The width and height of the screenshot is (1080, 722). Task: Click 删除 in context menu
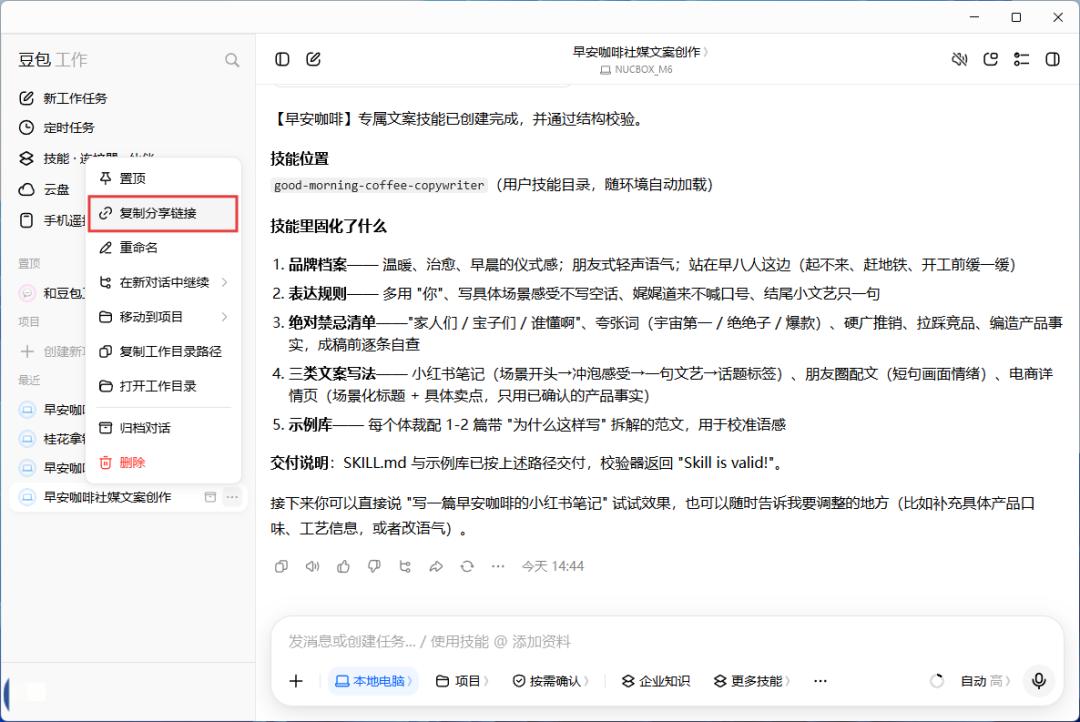163,462
